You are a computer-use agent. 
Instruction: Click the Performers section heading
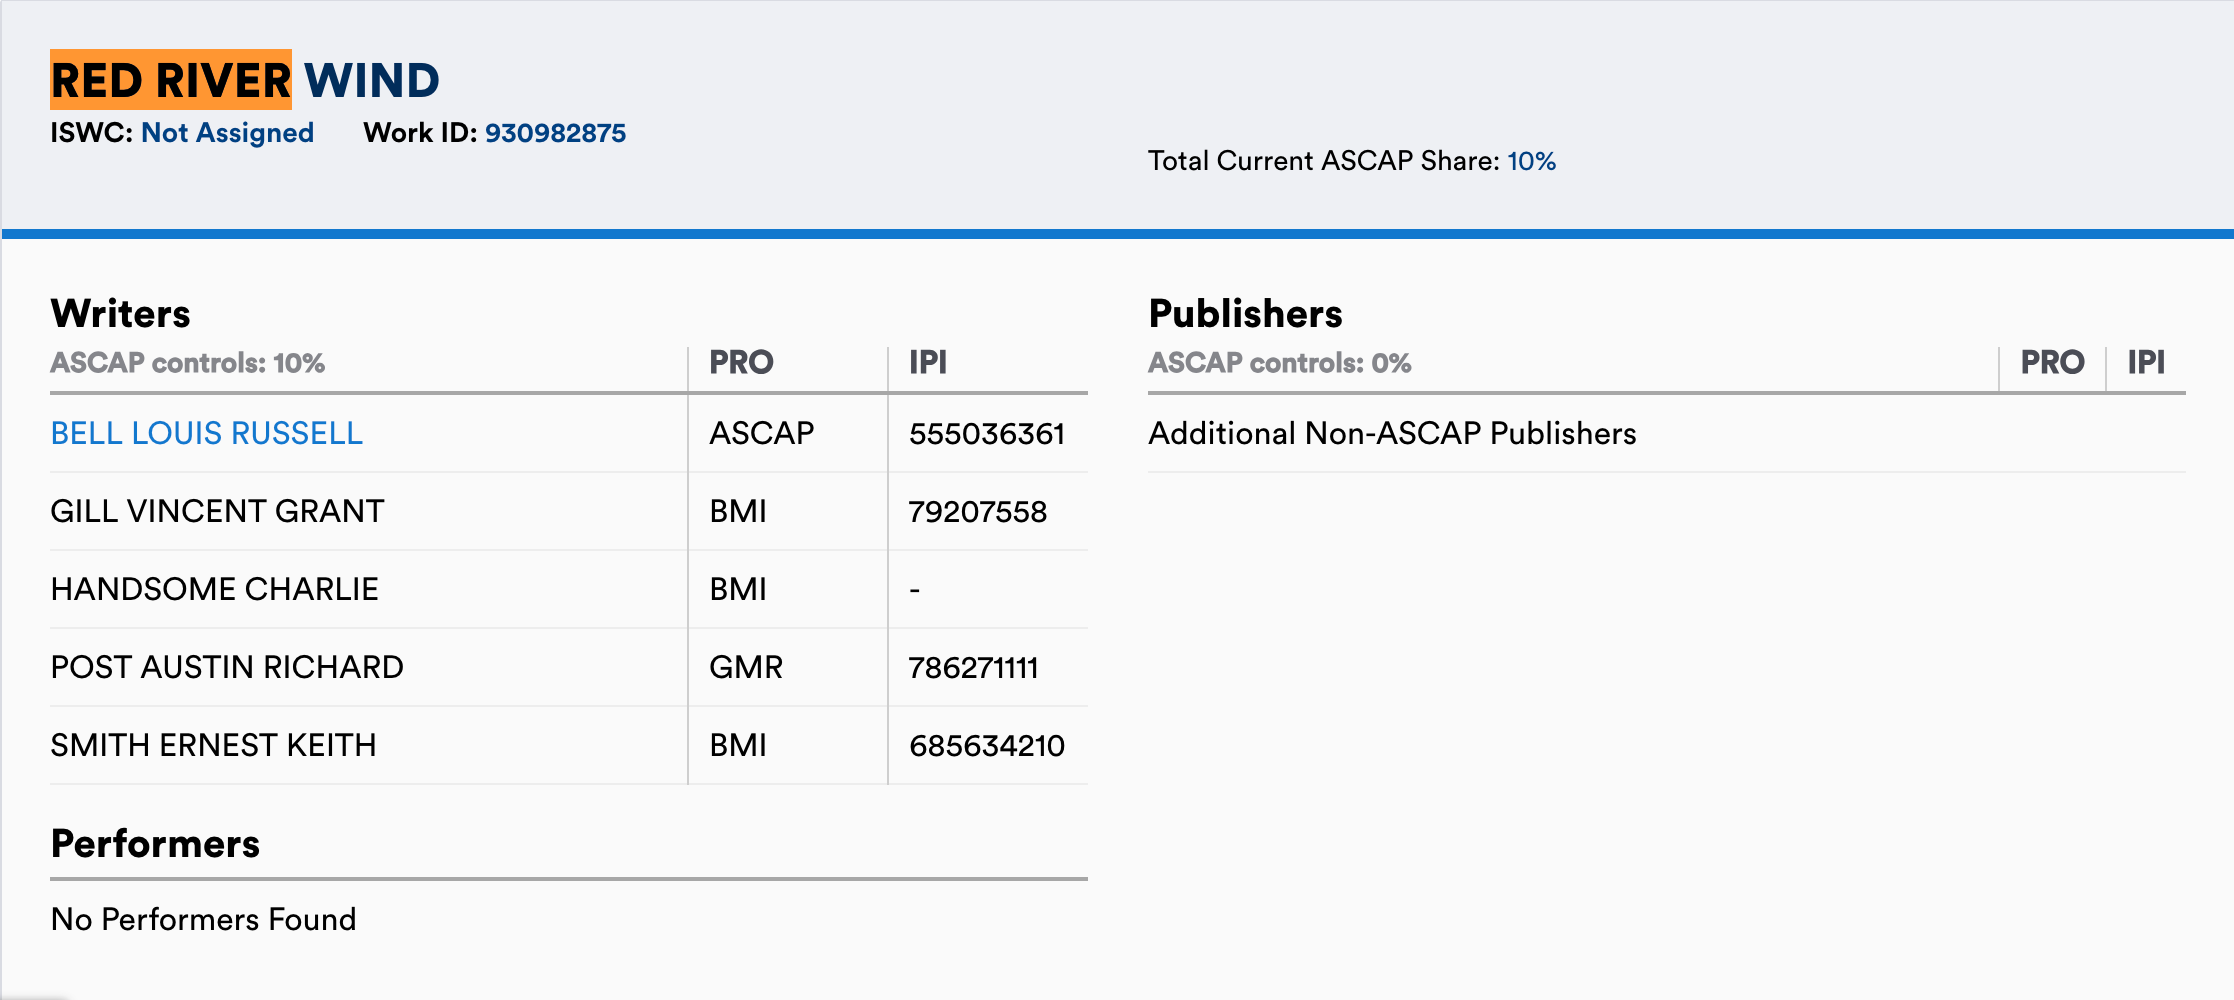coord(155,843)
